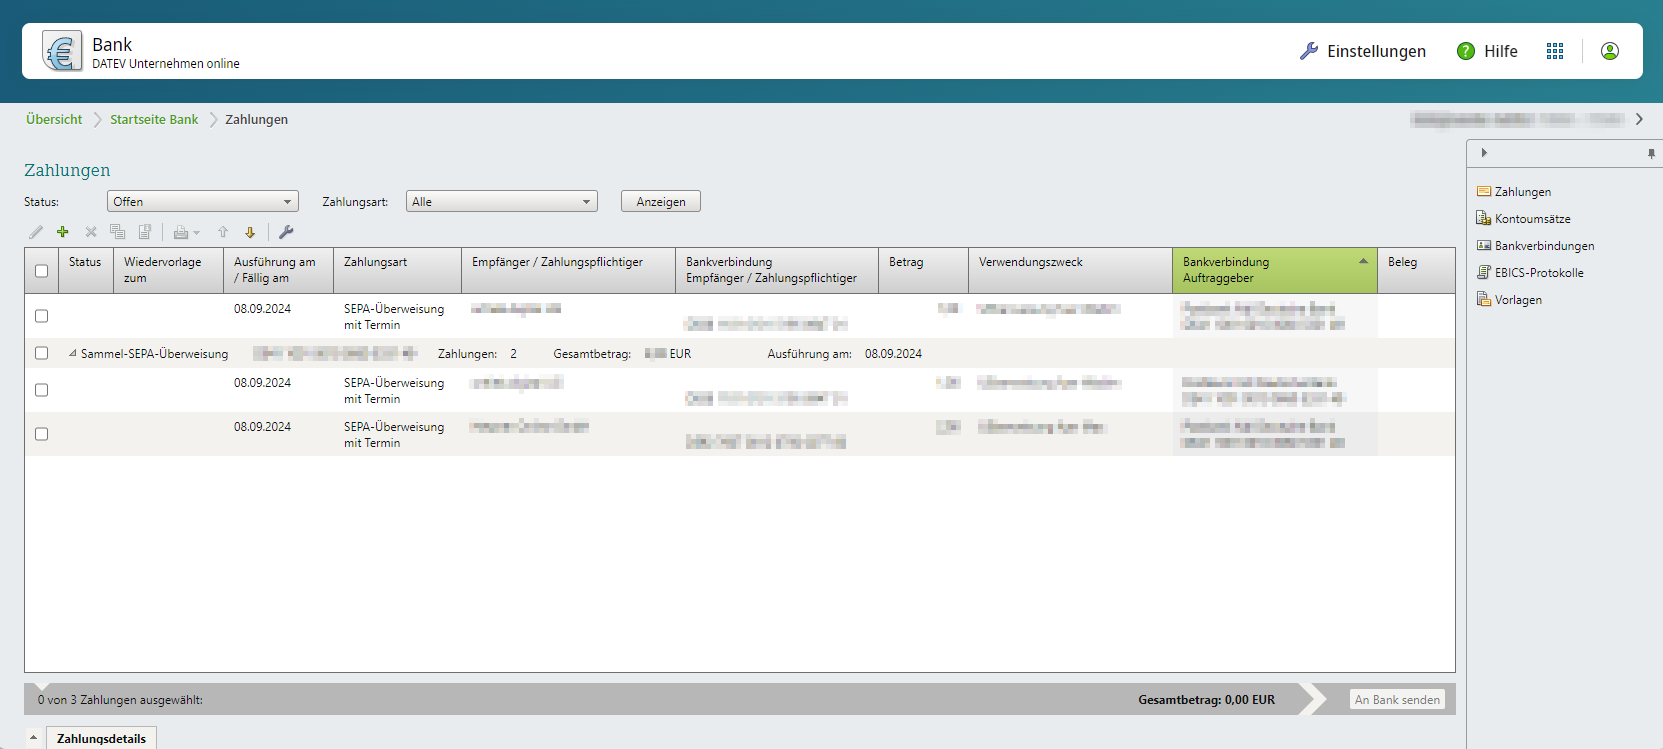
Task: Open EBICS-Protokolle in the right sidebar
Action: click(1538, 273)
